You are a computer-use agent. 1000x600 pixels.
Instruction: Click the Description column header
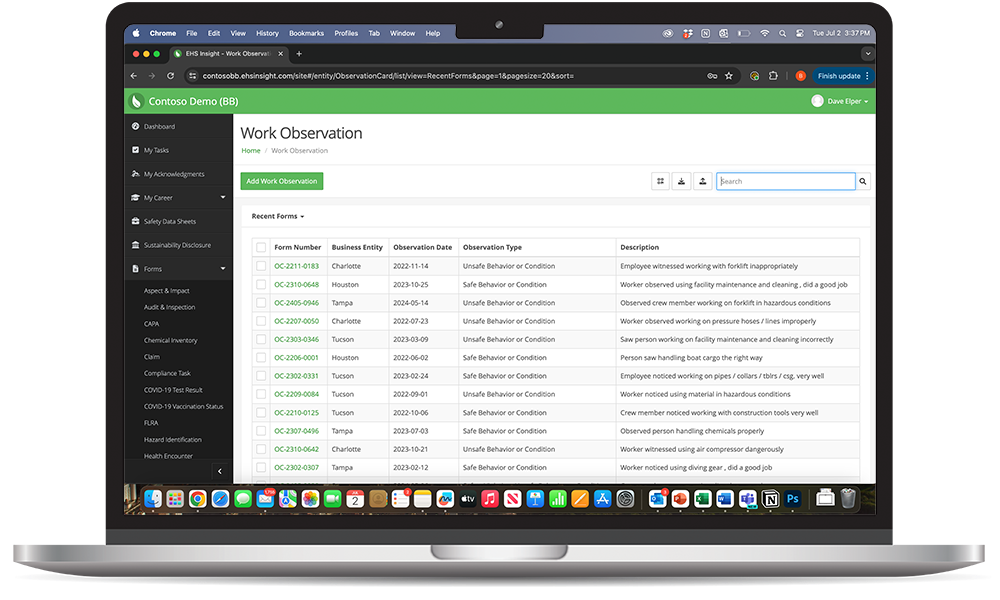[639, 247]
